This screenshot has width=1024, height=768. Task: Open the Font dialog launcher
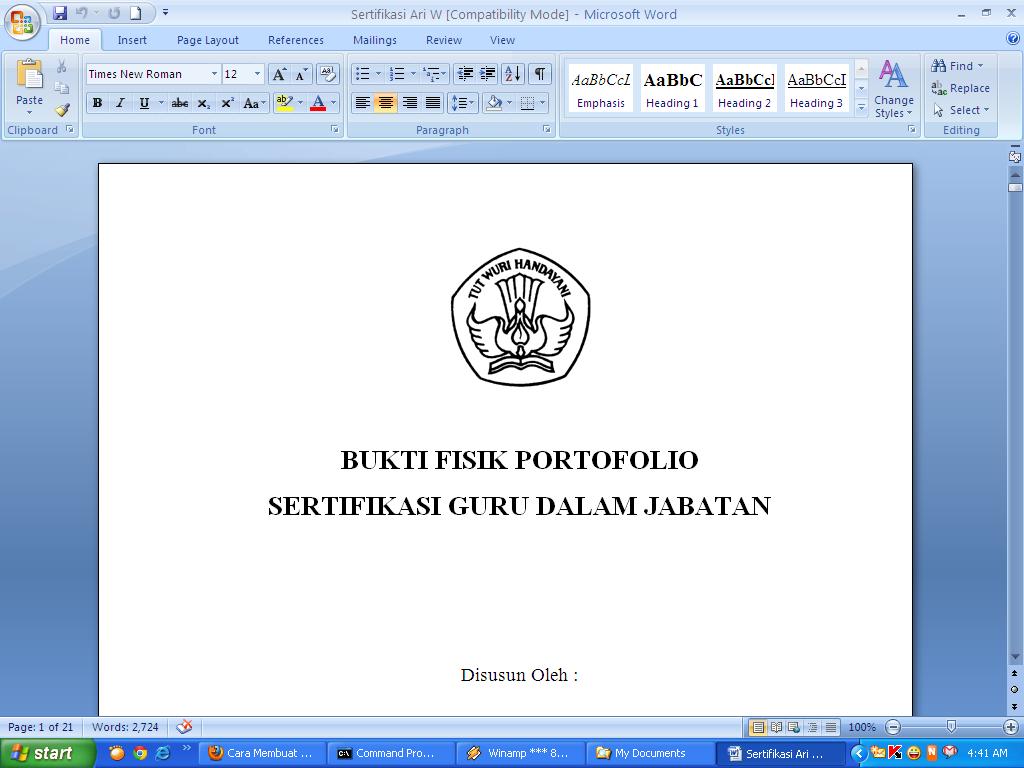334,129
